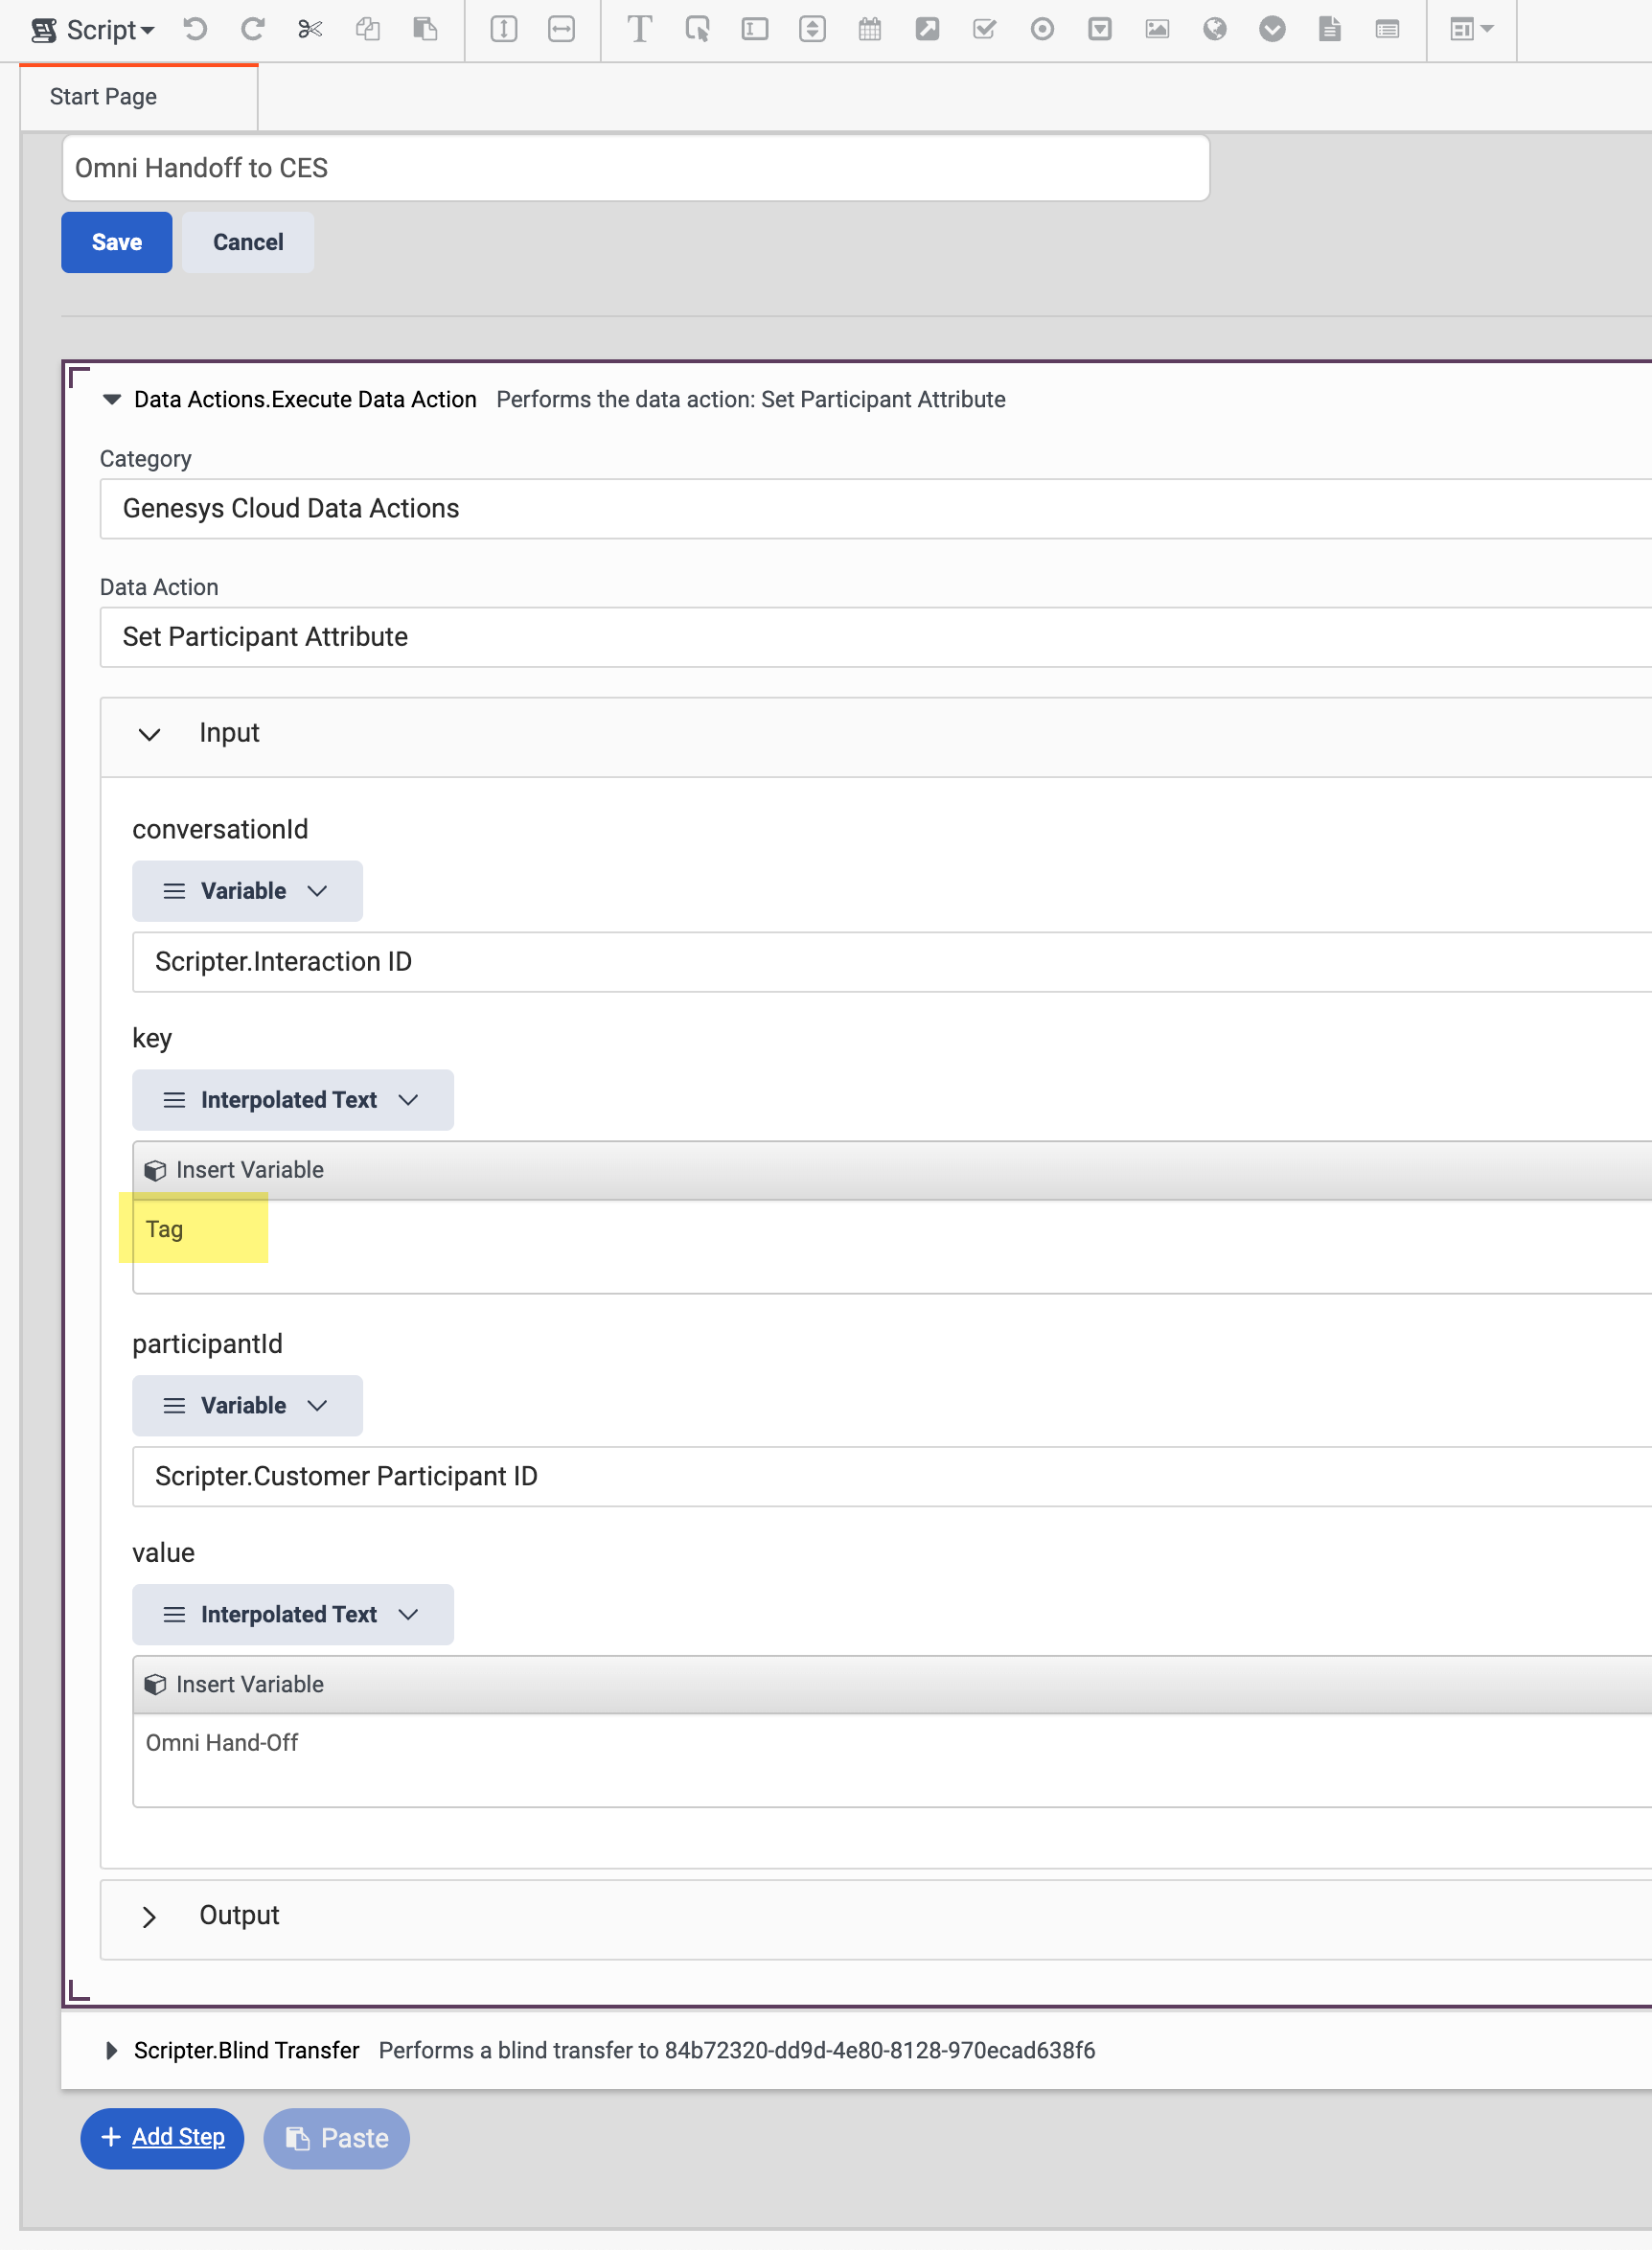Open the Script menu
1652x2250 pixels.
[x=94, y=30]
